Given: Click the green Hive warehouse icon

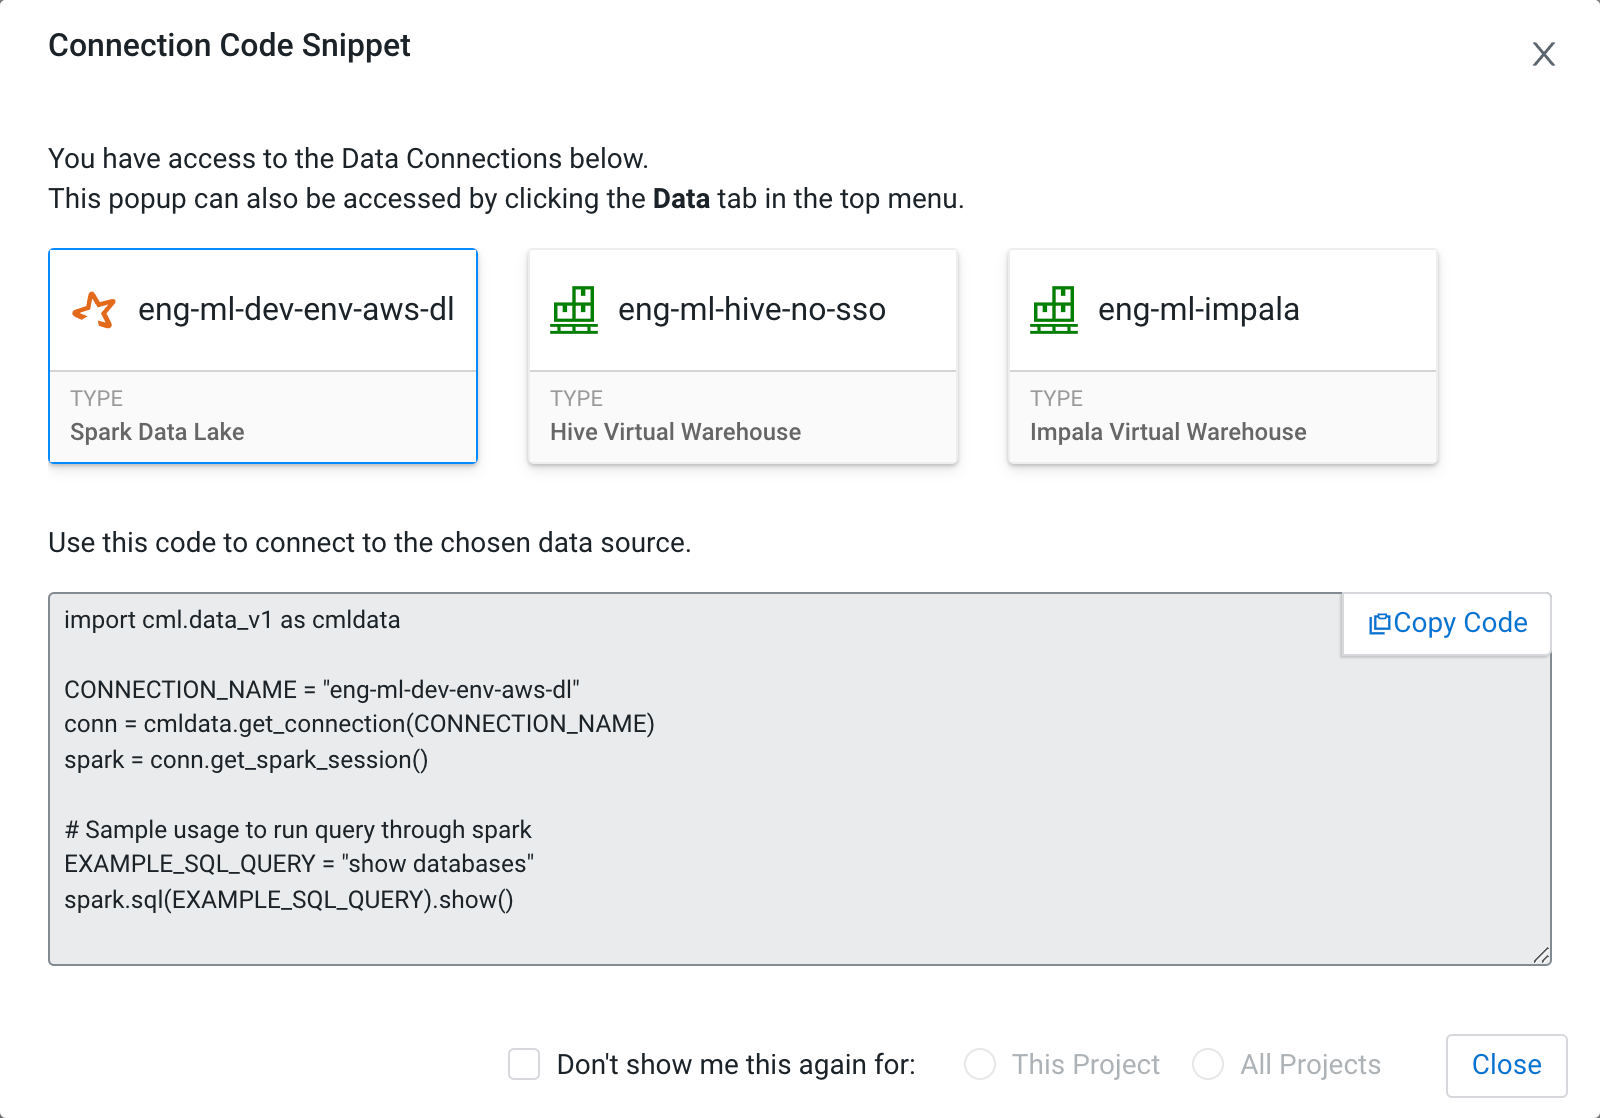Looking at the screenshot, I should (x=574, y=310).
